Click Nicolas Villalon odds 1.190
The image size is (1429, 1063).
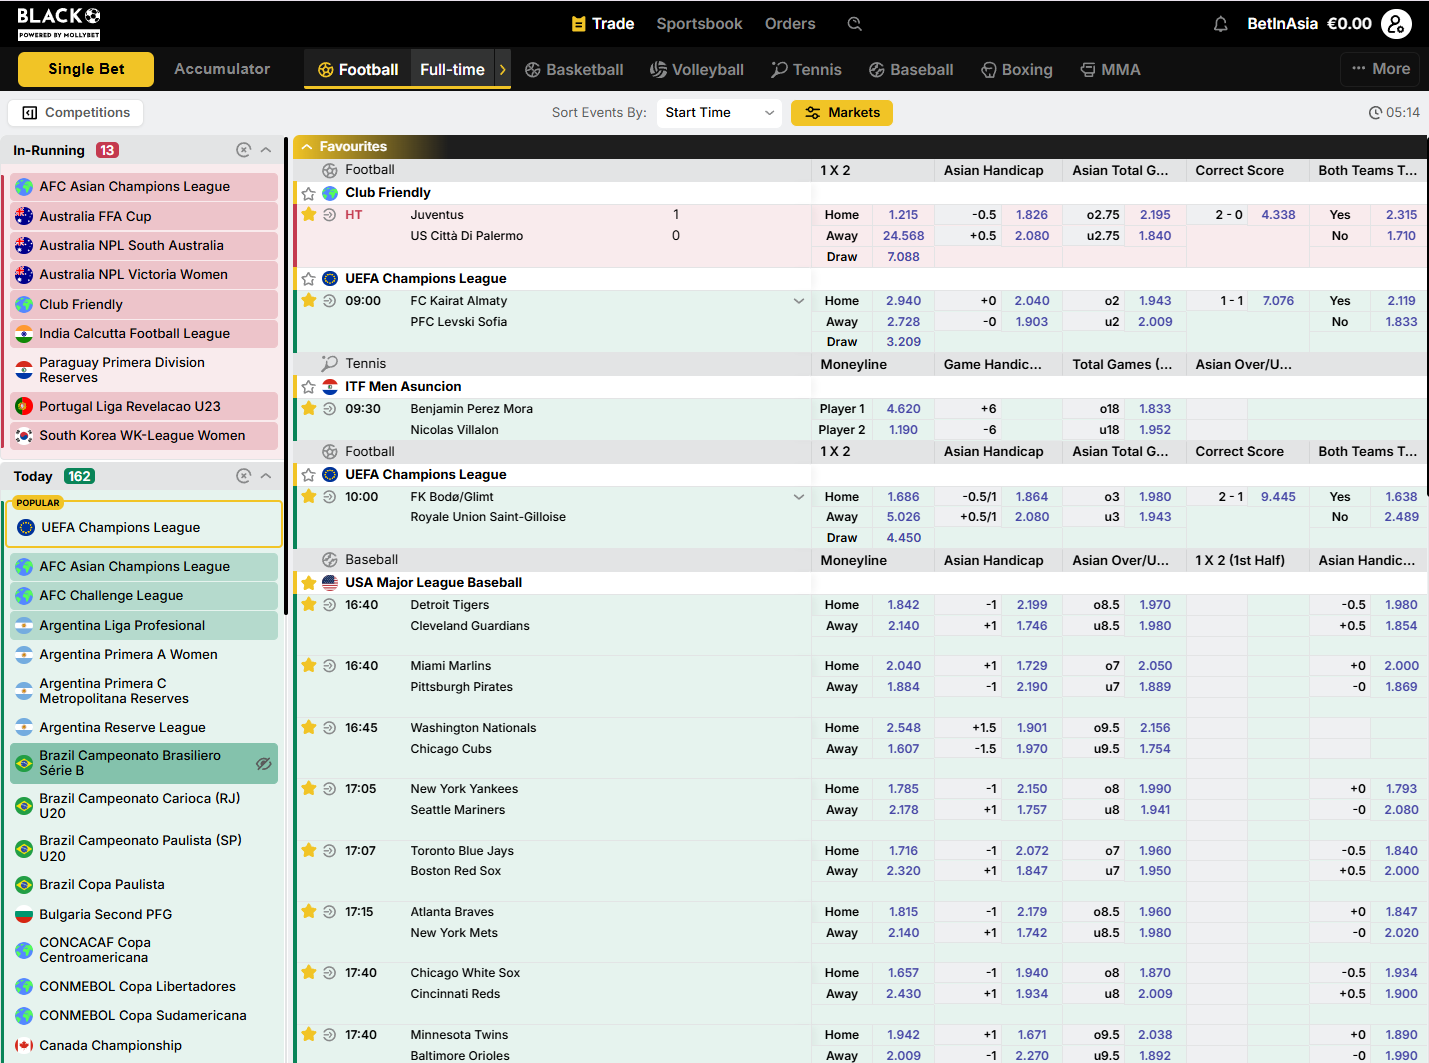903,430
